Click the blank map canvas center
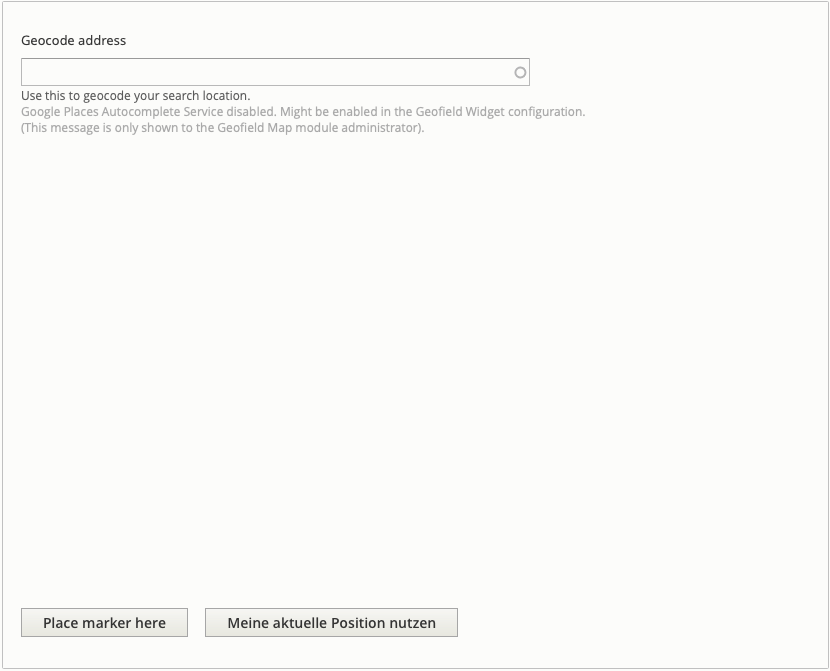This screenshot has height=671, width=830. [415, 370]
